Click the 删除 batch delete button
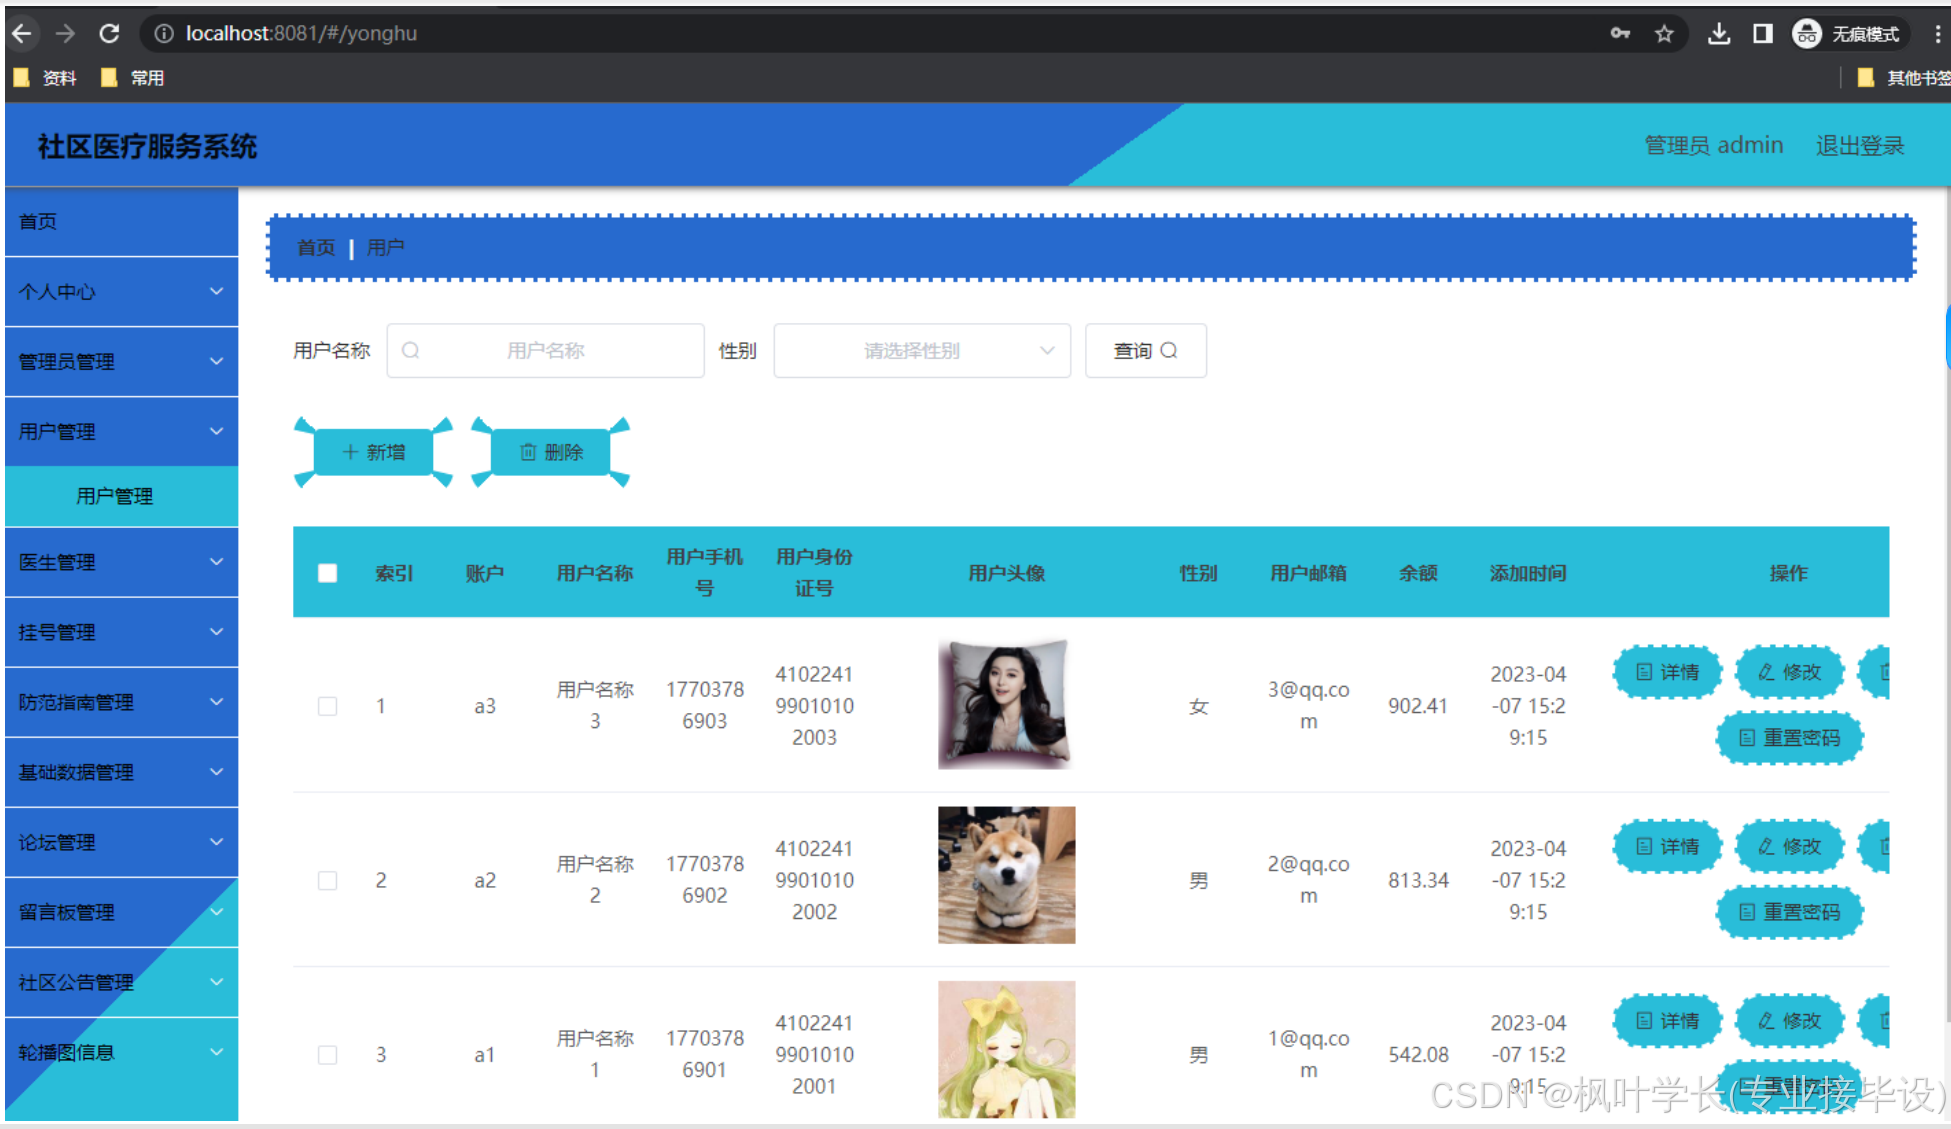The height and width of the screenshot is (1129, 1951). tap(551, 452)
